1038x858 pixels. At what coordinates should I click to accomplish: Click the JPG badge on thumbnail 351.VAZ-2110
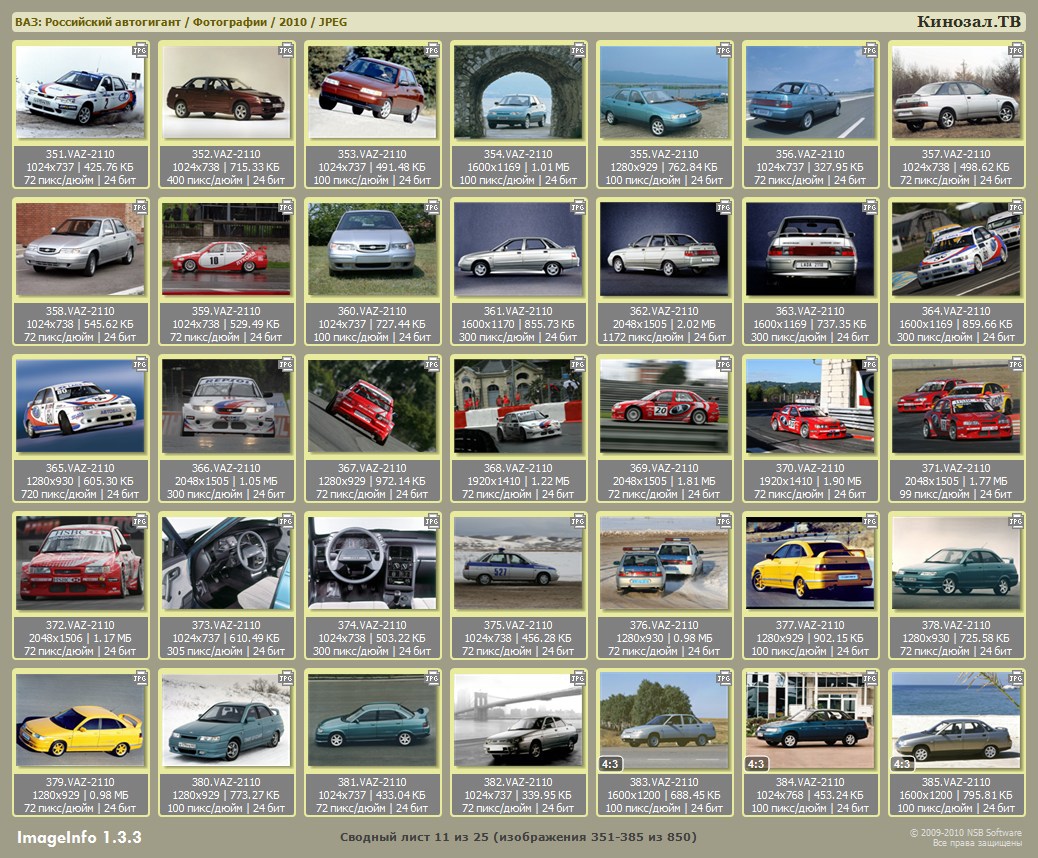(140, 49)
